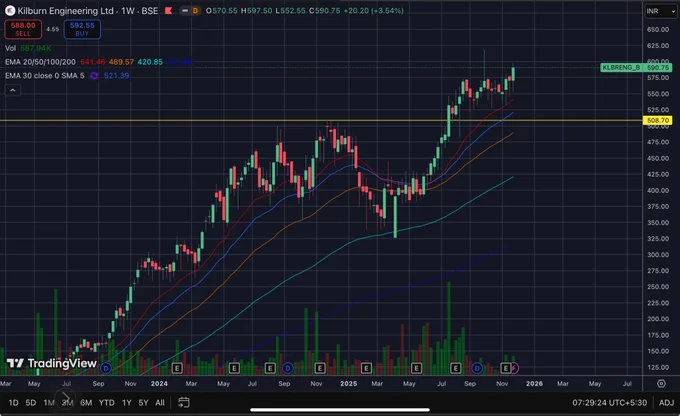Click the red flag icon beside BSE

(x=168, y=11)
